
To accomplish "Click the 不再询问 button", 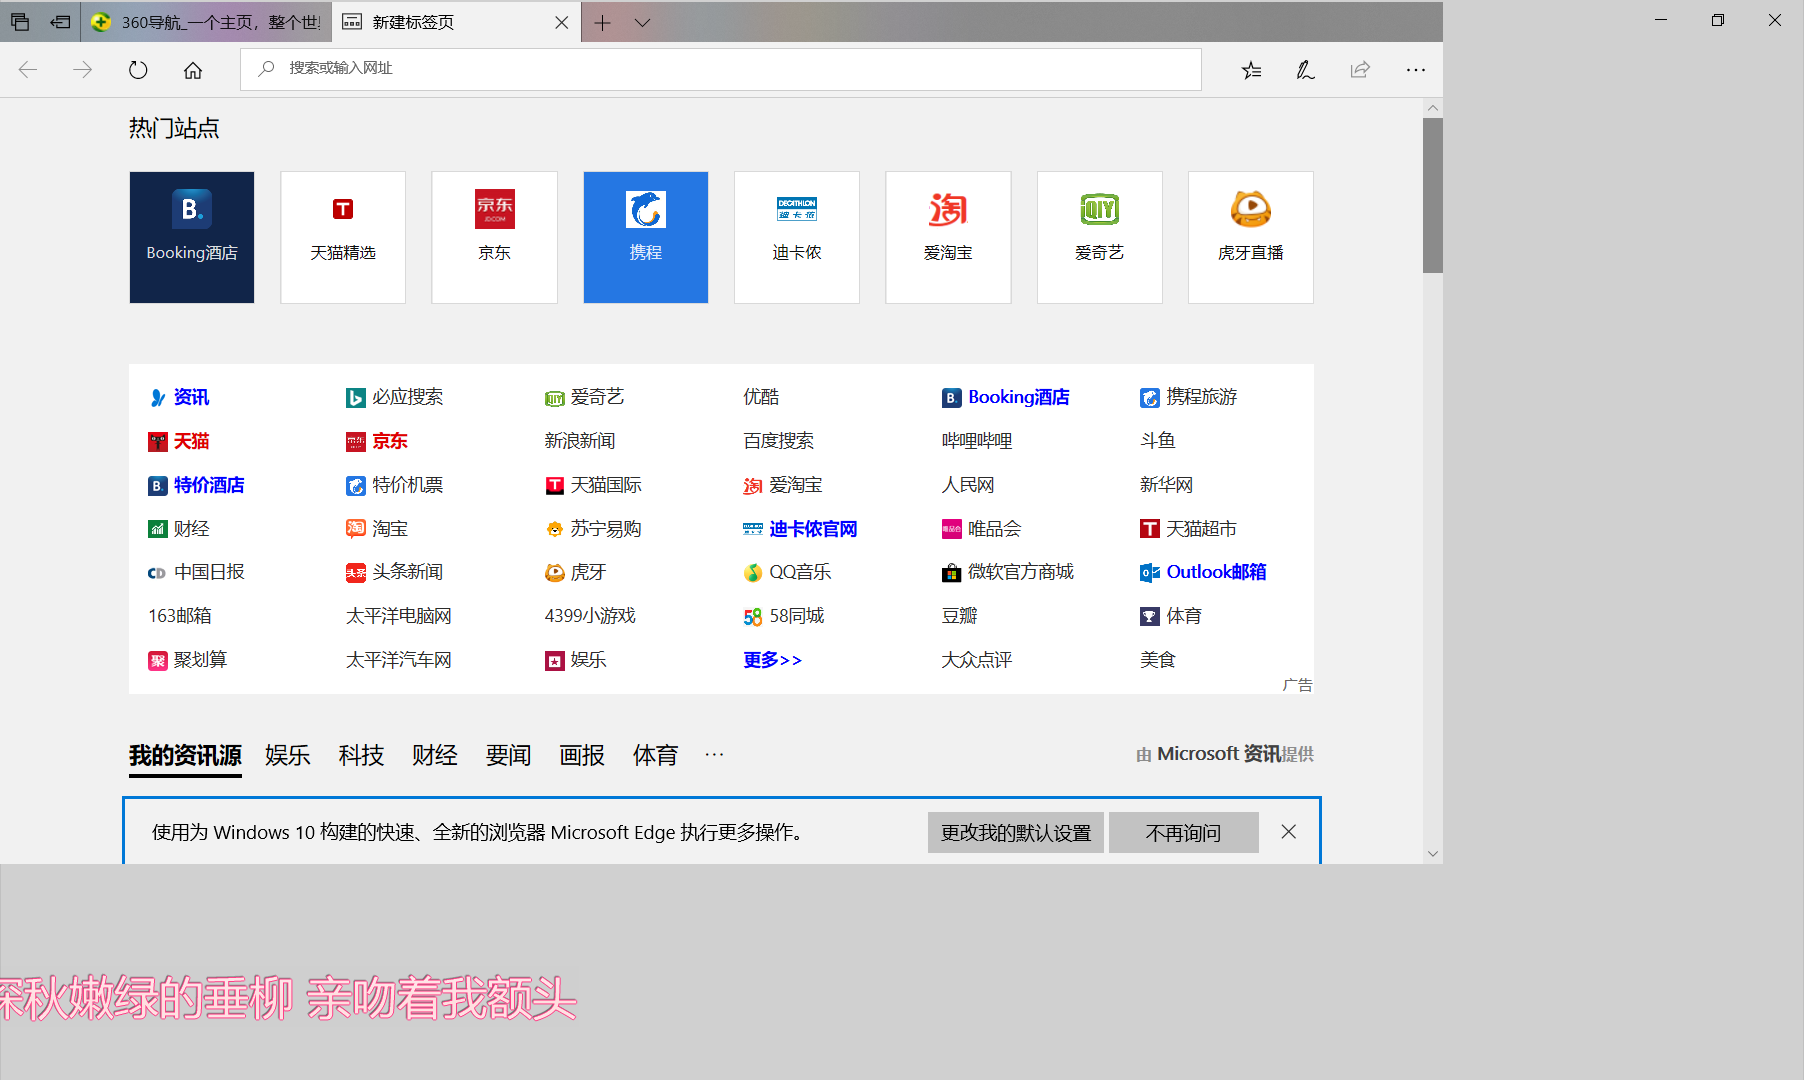I will click(1183, 833).
